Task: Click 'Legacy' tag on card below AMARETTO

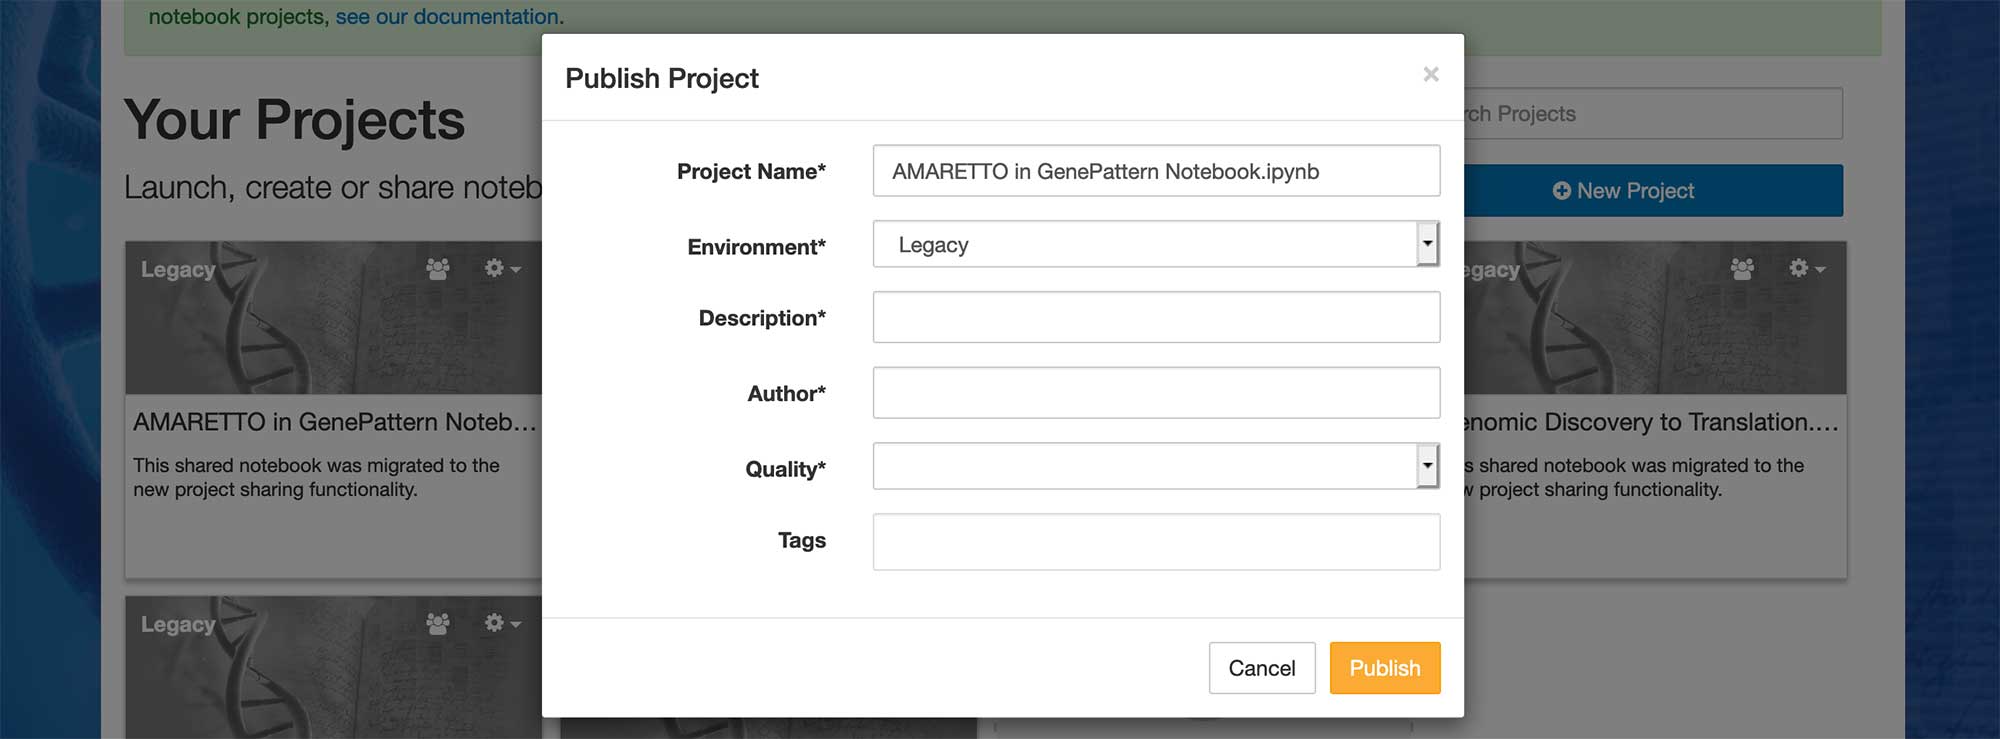Action: (x=178, y=625)
